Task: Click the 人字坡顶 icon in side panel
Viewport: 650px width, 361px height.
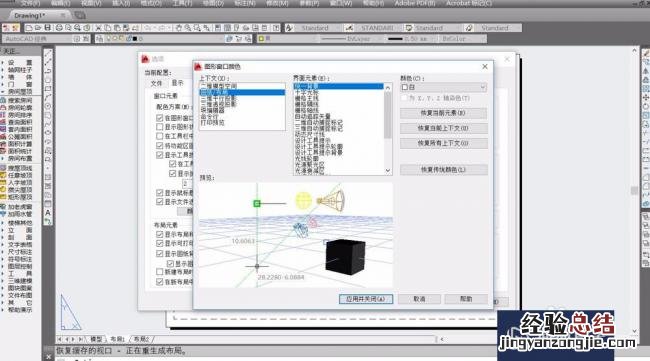Action: click(x=3, y=182)
